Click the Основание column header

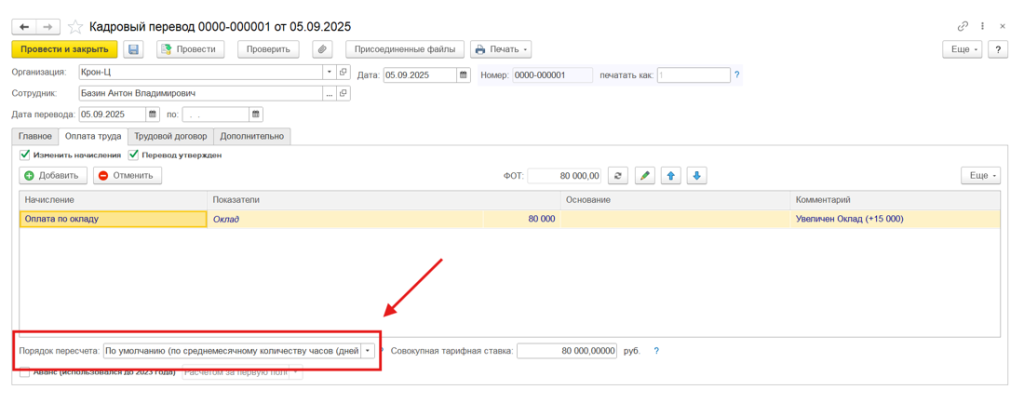click(x=675, y=200)
